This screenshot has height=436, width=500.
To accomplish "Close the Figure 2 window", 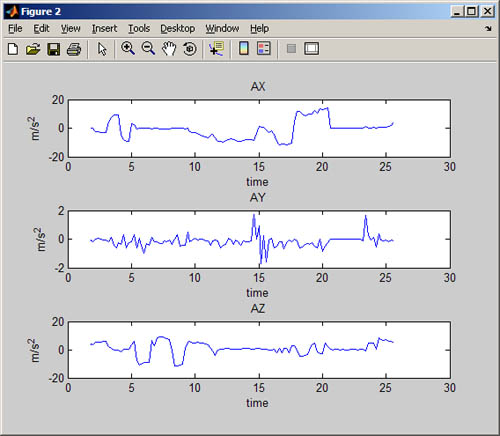I will coord(487,12).
